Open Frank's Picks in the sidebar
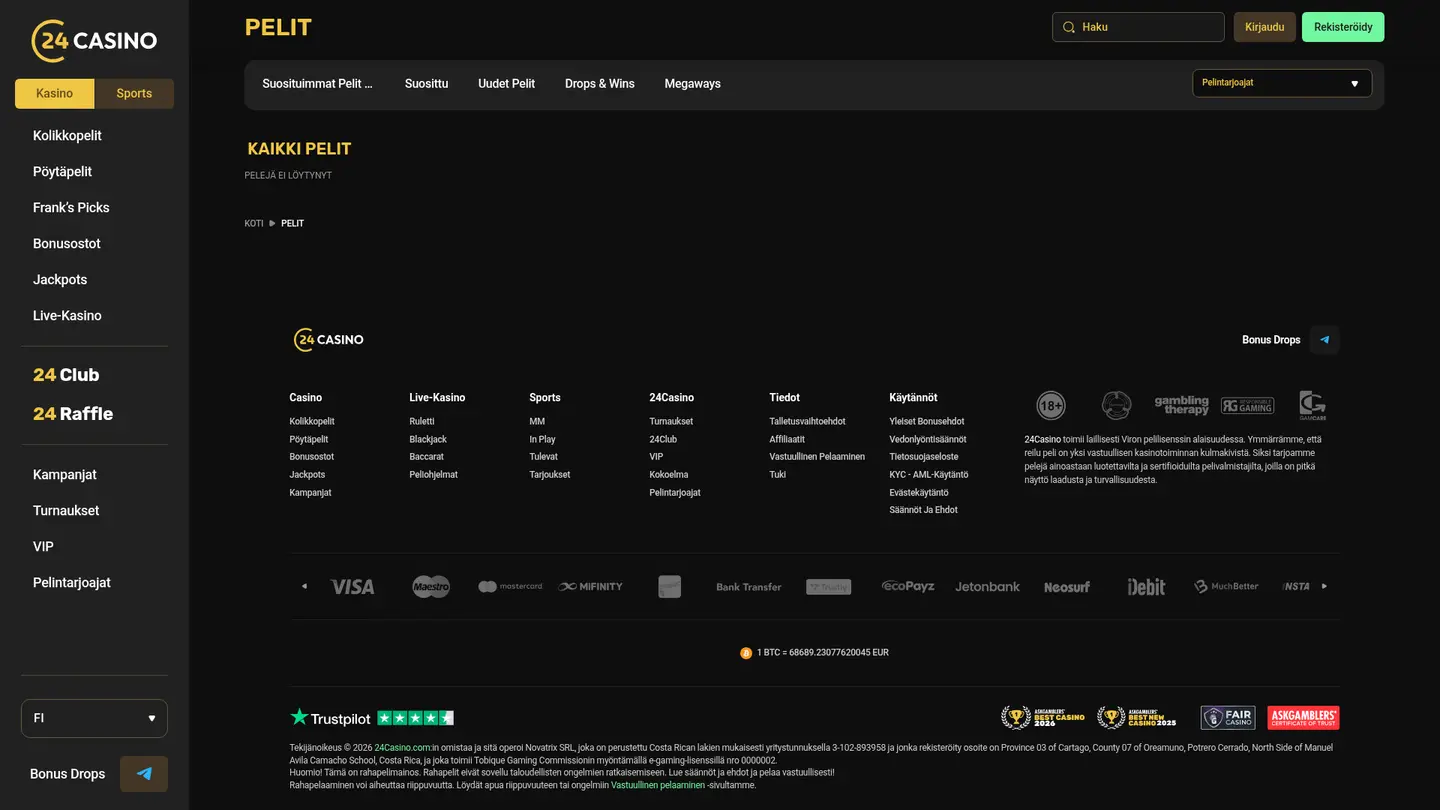Viewport: 1440px width, 810px height. pos(71,208)
